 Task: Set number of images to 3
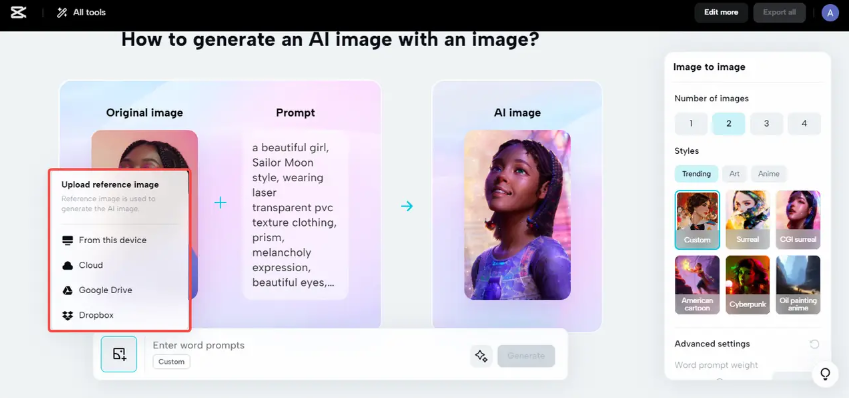pos(766,123)
